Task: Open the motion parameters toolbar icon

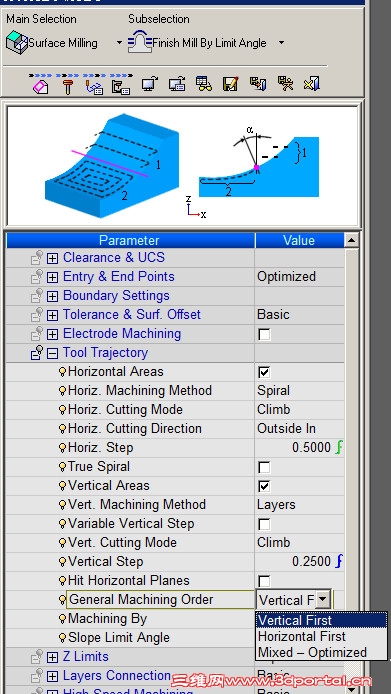Action: (93, 86)
